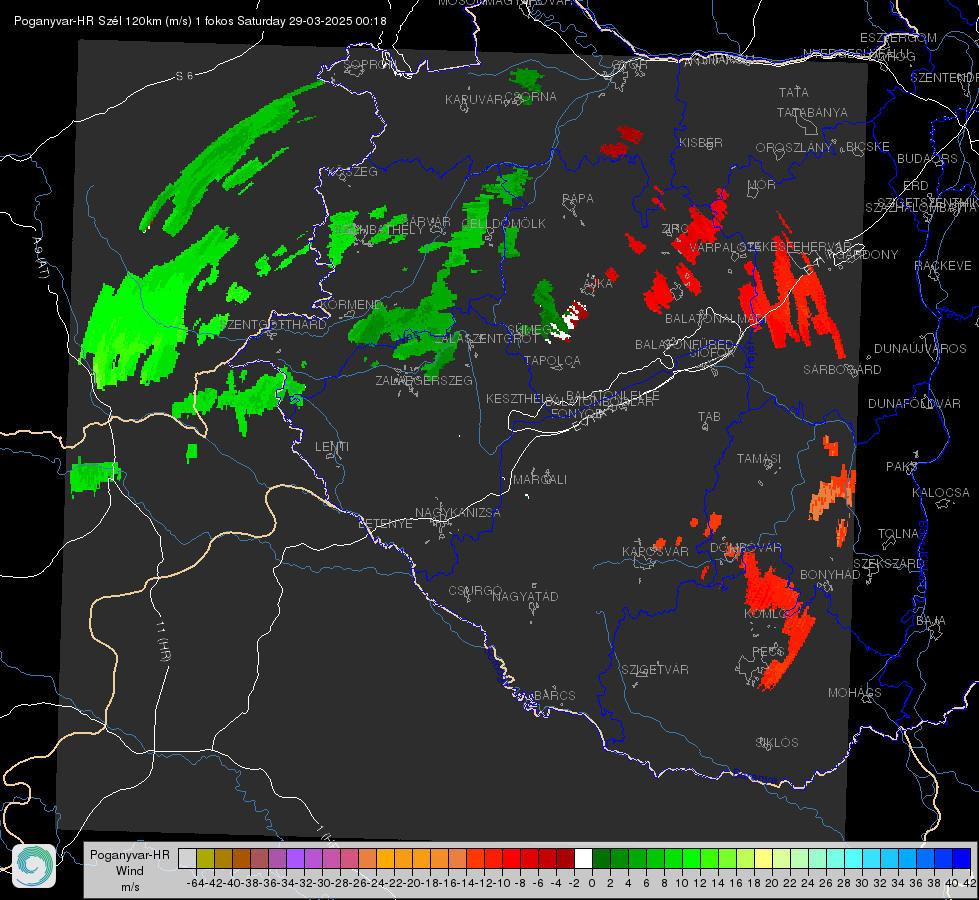
Task: Click the white zero-velocity swatch in the legend
Action: pyautogui.click(x=583, y=858)
